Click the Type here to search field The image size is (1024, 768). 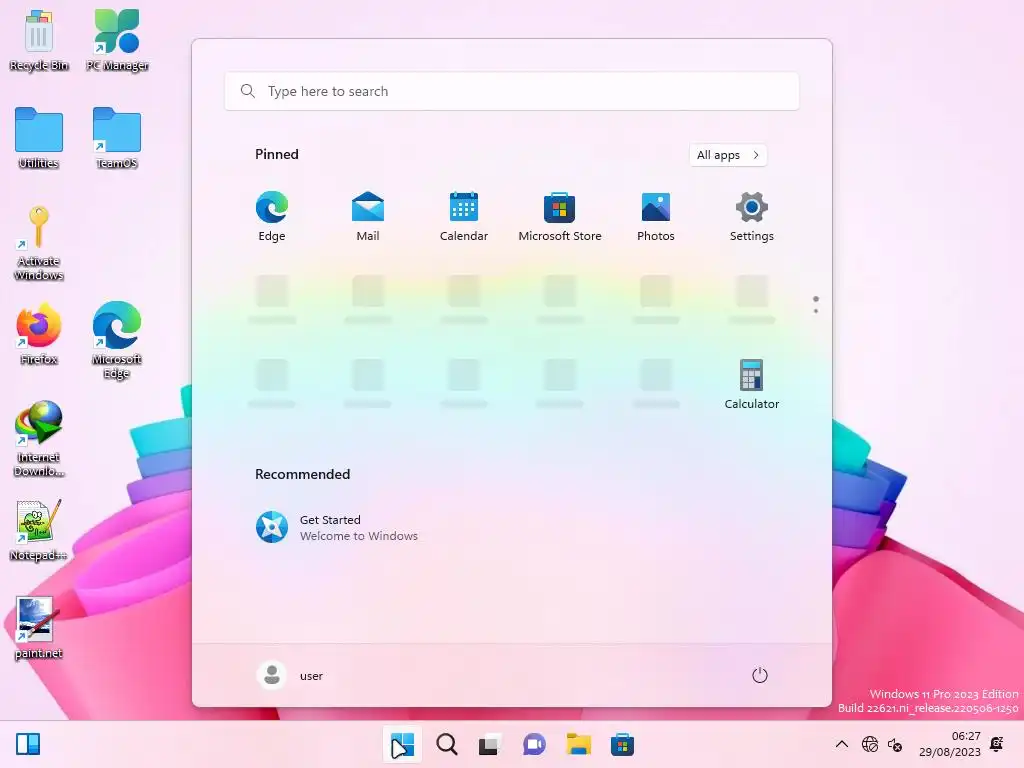[512, 91]
